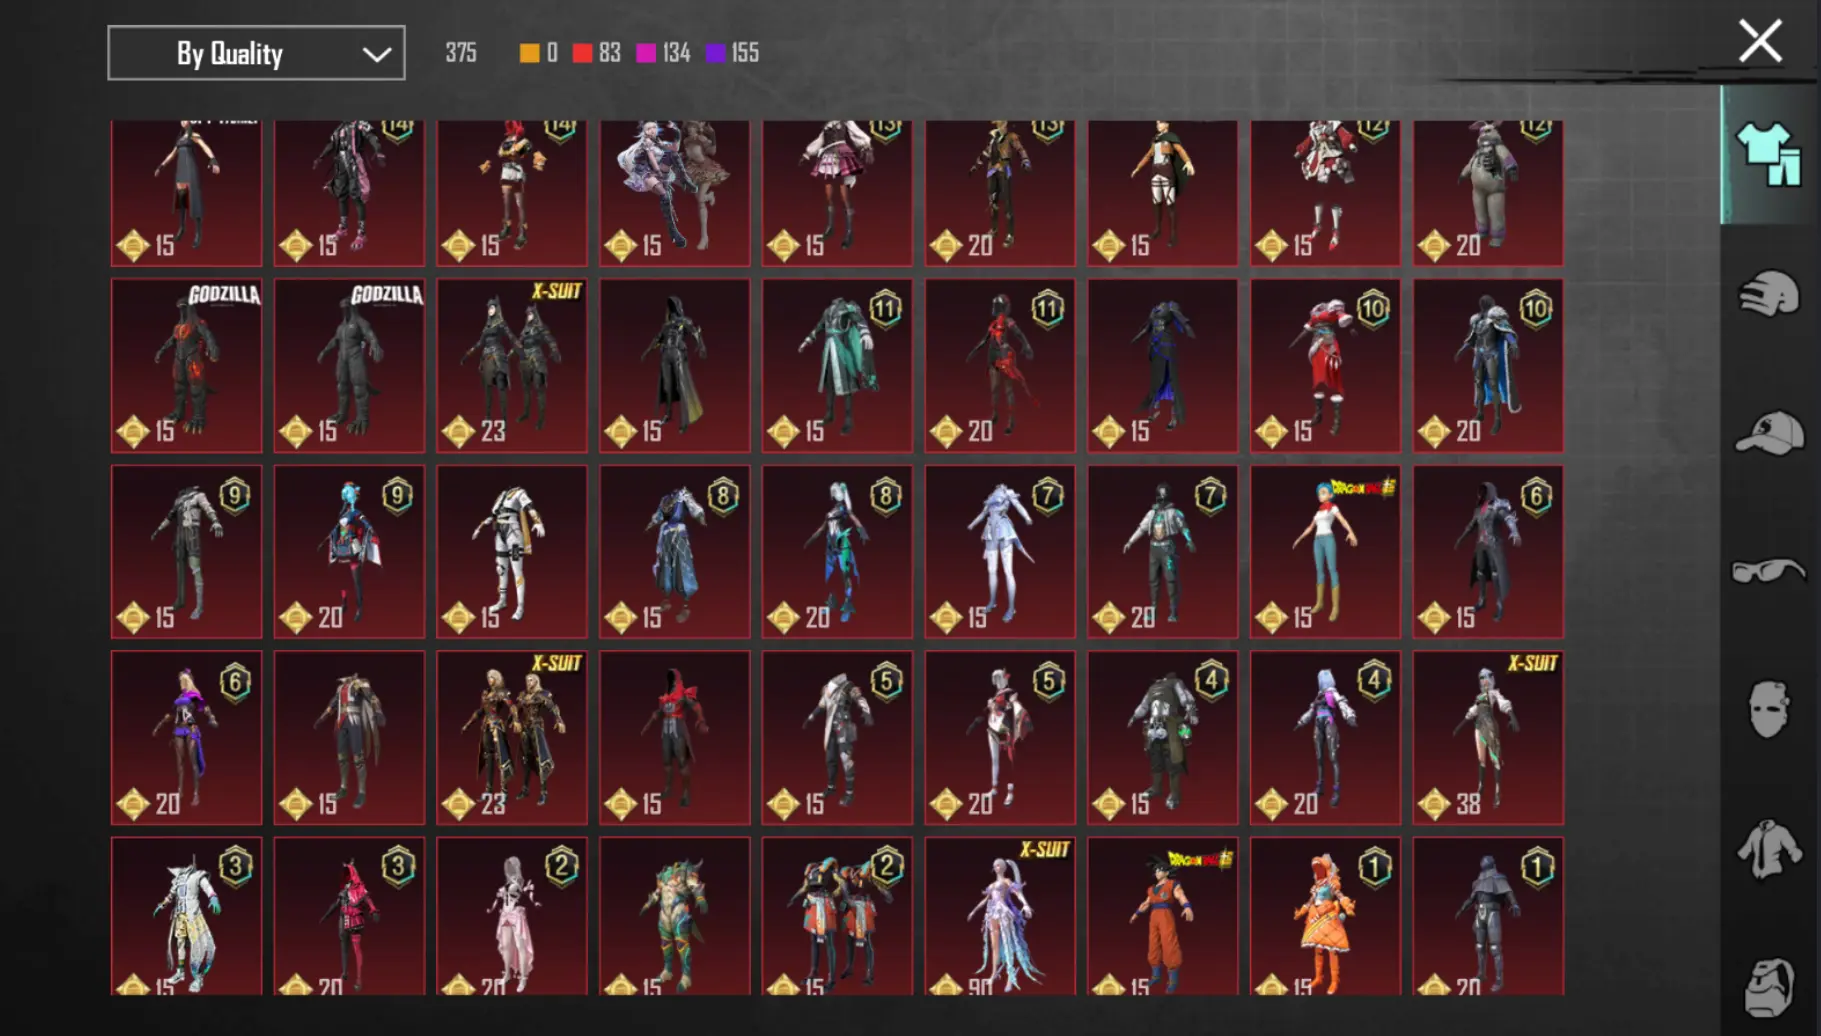Select the blue-haired Dragon Ball outfit

pyautogui.click(x=1325, y=552)
